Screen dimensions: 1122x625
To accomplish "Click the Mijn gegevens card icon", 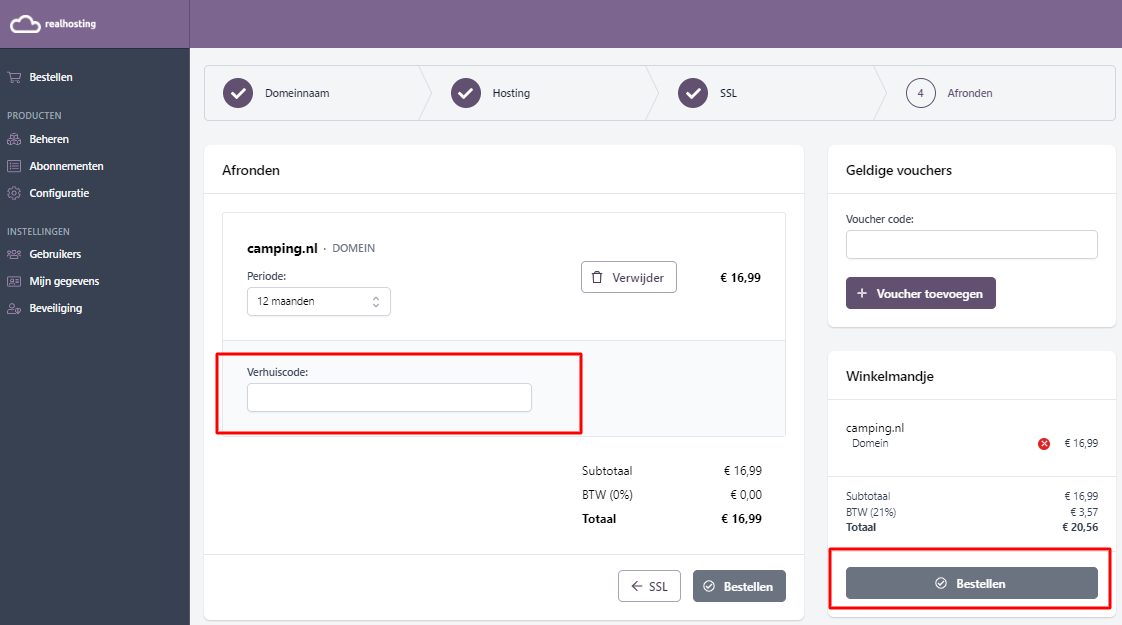I will (14, 281).
